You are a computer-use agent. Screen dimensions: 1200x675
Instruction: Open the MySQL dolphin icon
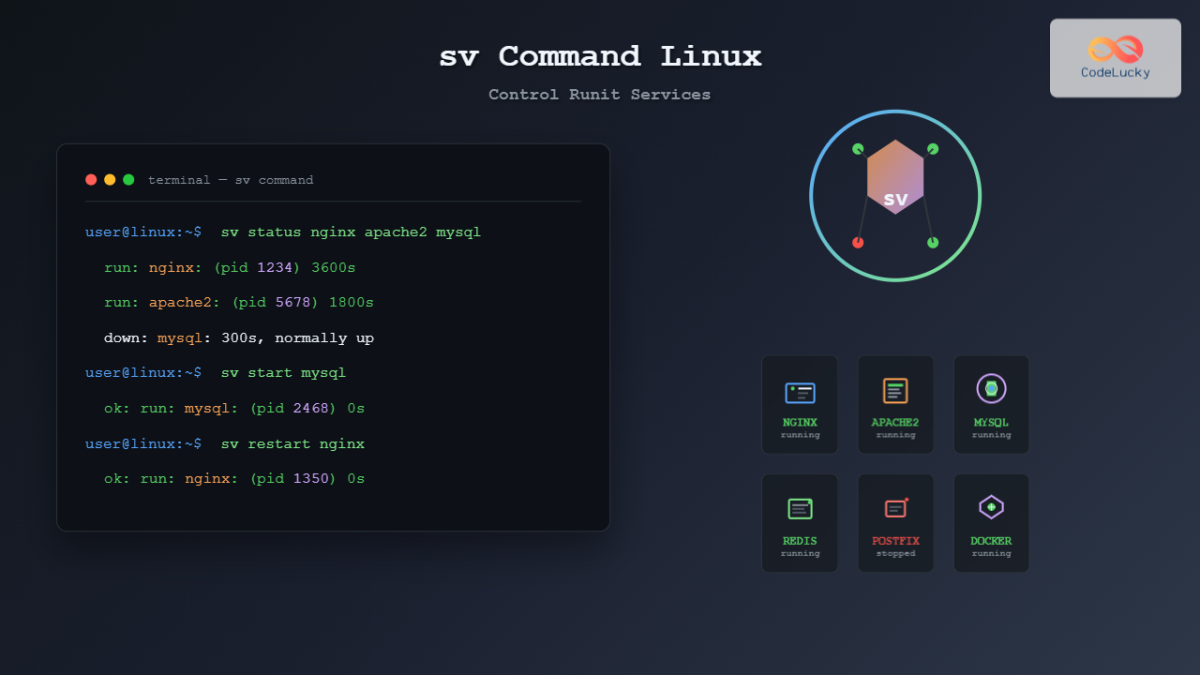click(990, 391)
